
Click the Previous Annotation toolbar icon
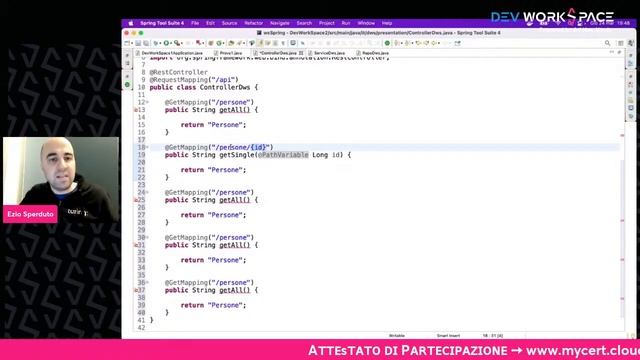[407, 43]
